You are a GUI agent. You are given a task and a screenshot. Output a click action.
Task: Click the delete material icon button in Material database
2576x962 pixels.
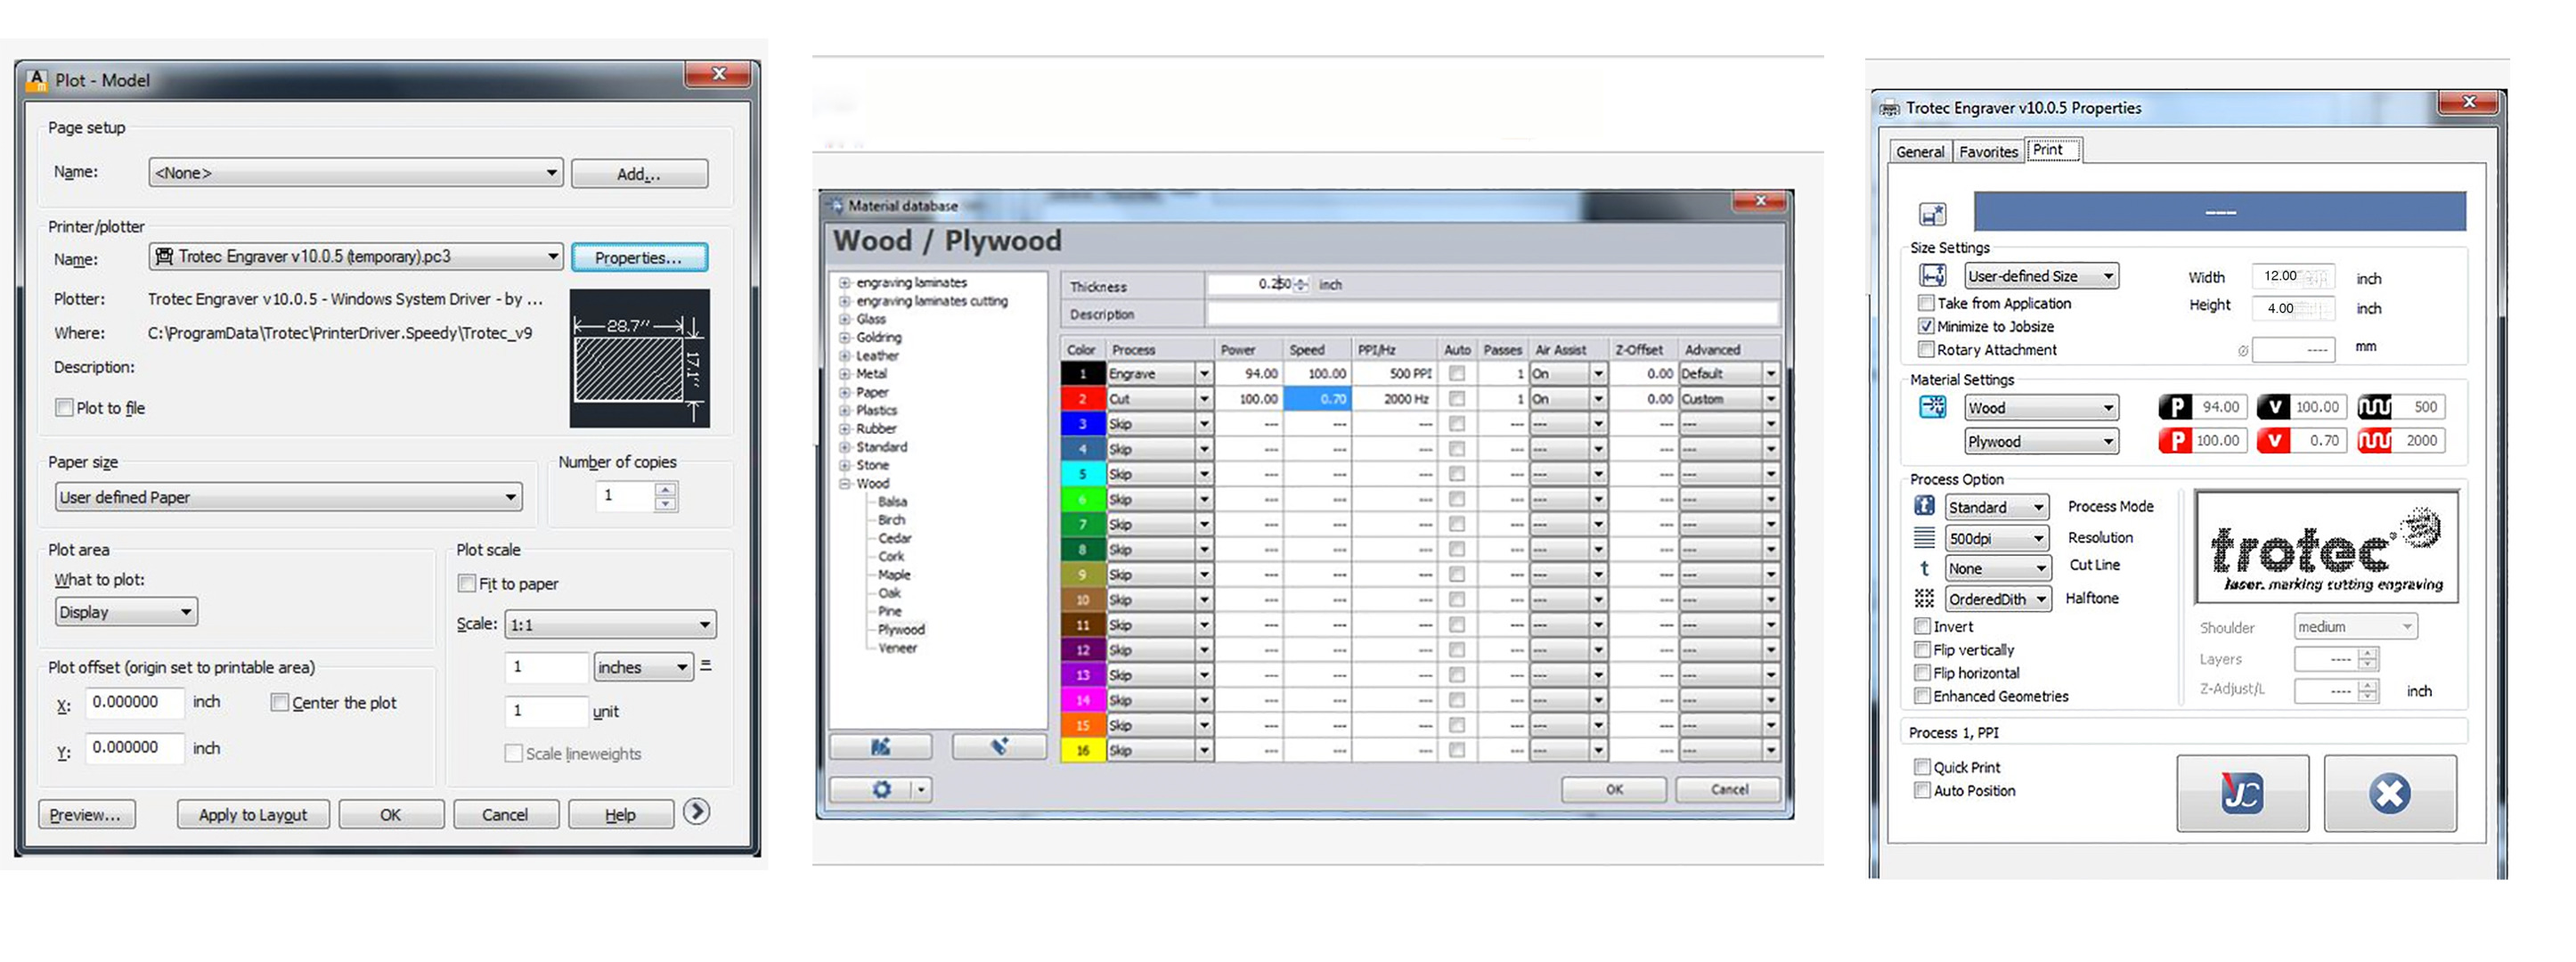pos(998,746)
